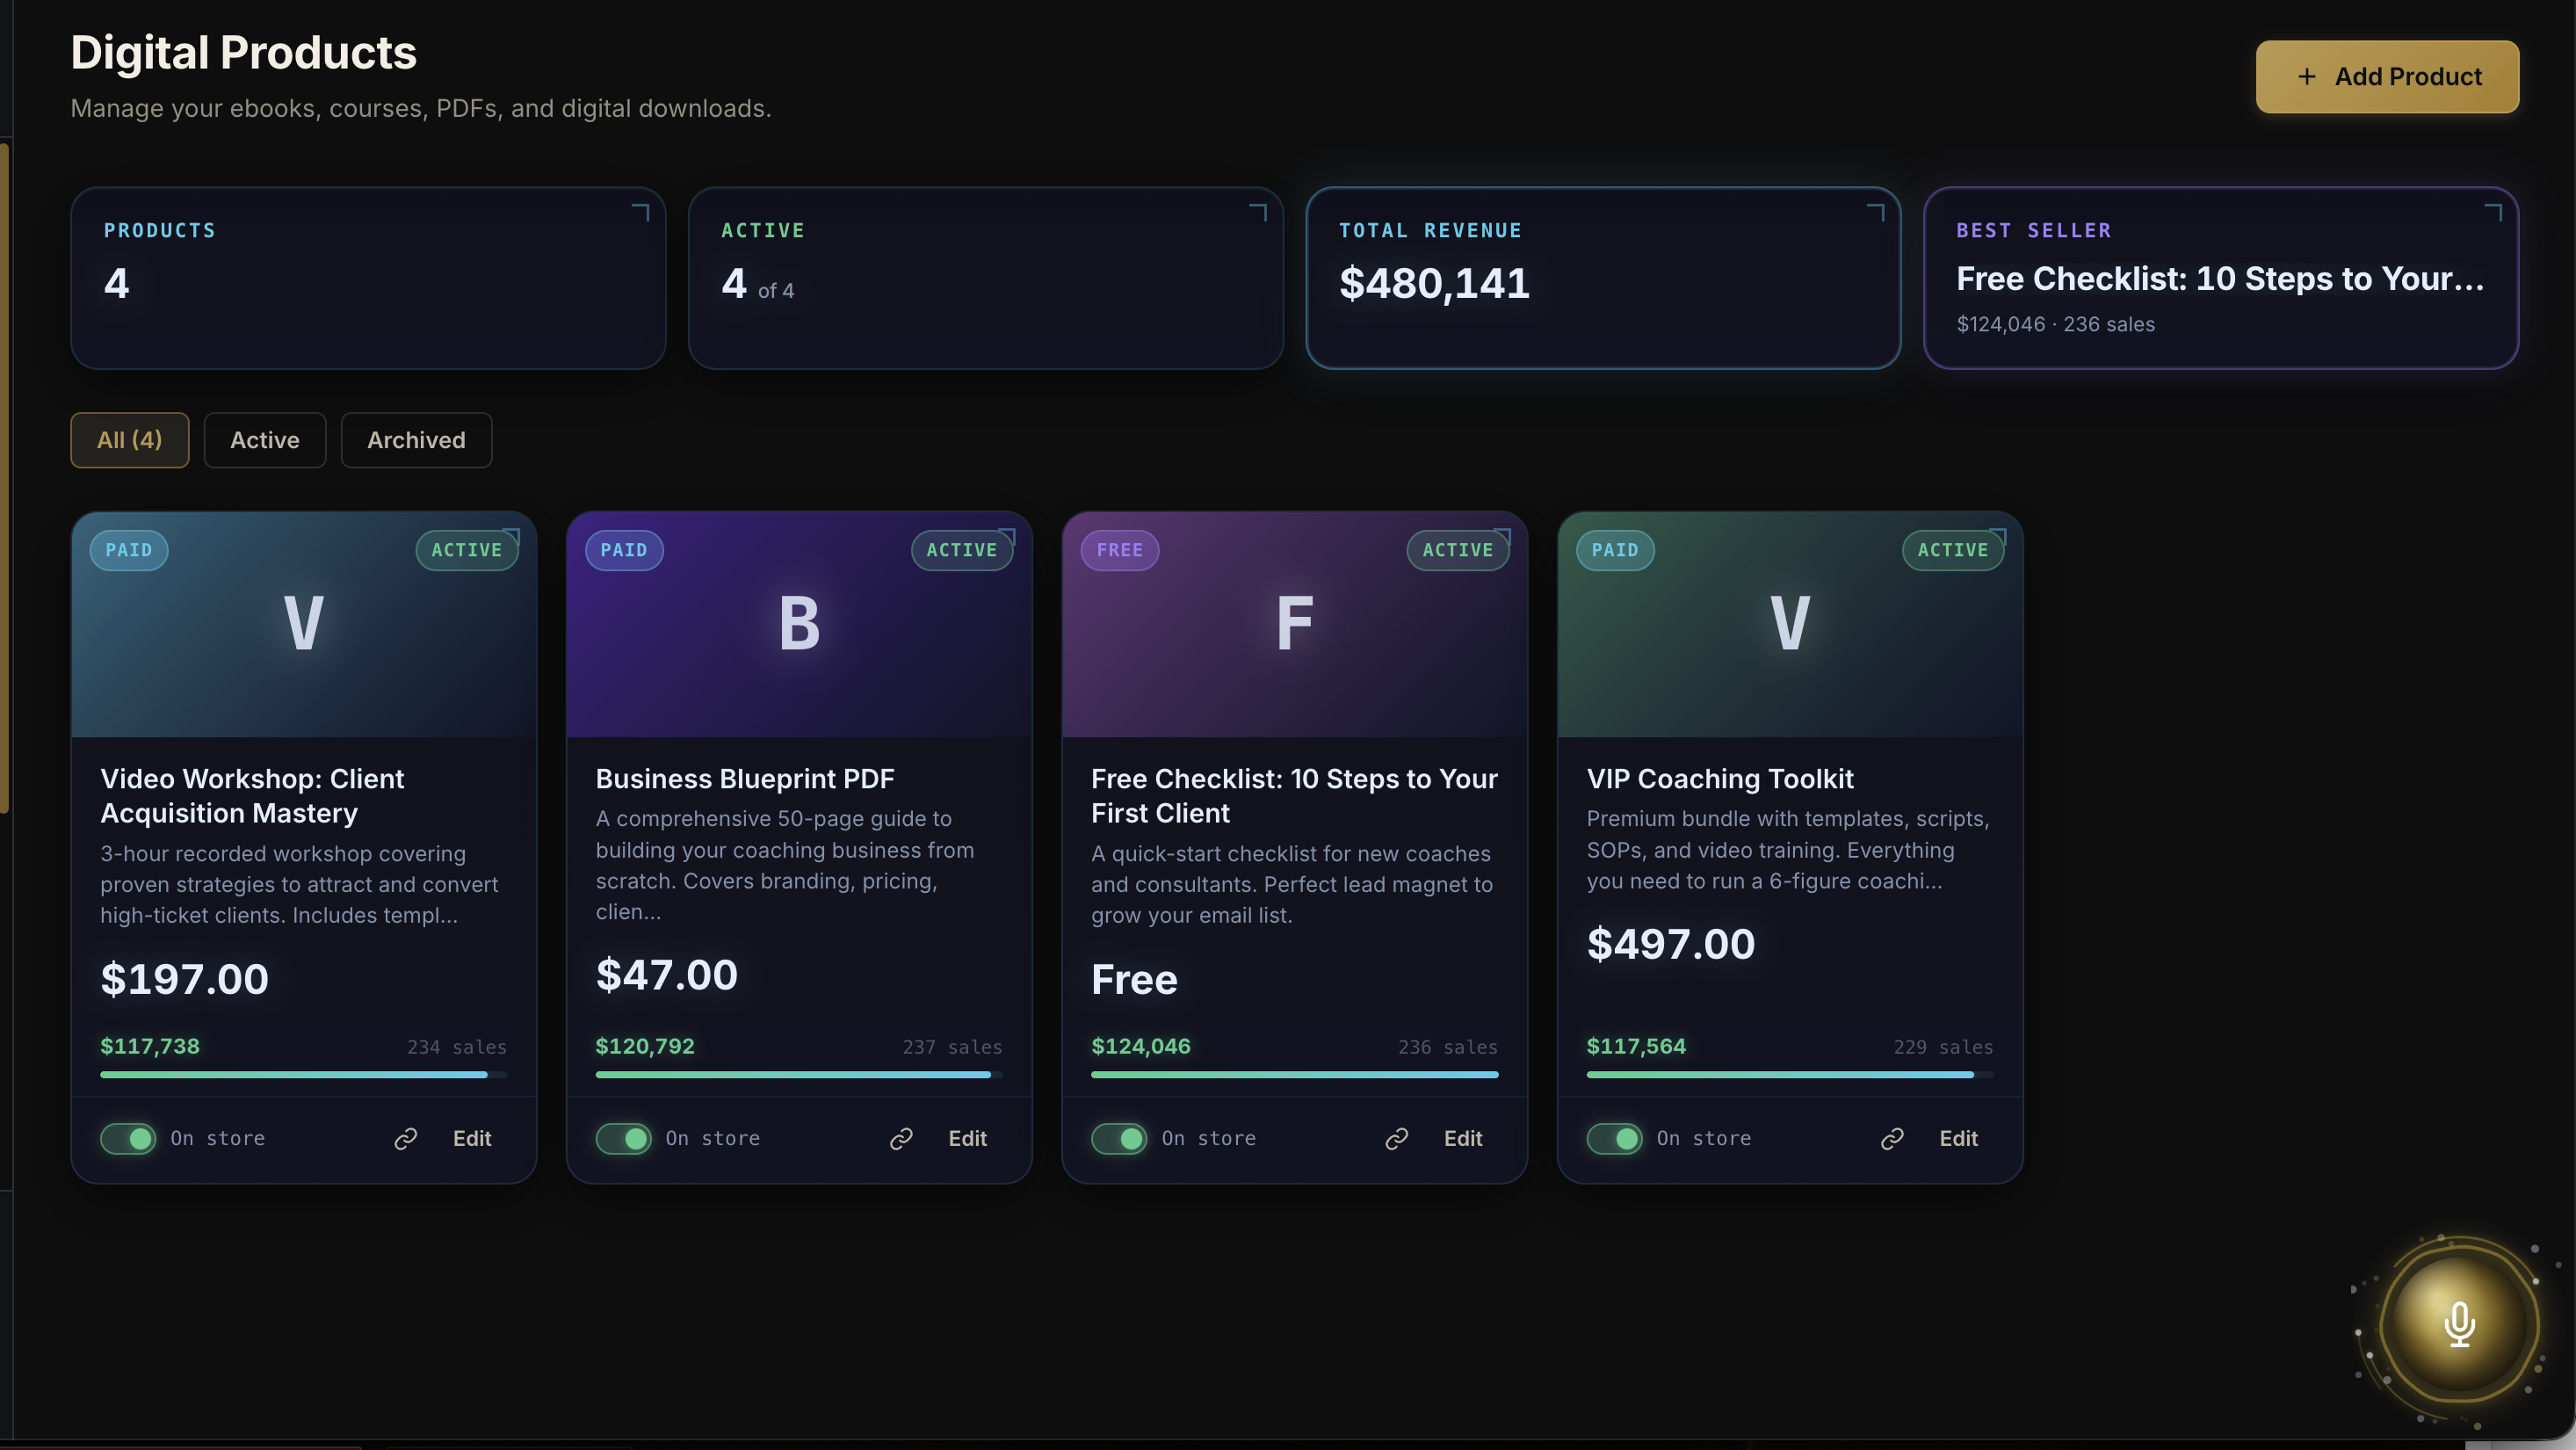Click the ACTIVE badge on Video Workshop card
The width and height of the screenshot is (2576, 1450).
(467, 550)
